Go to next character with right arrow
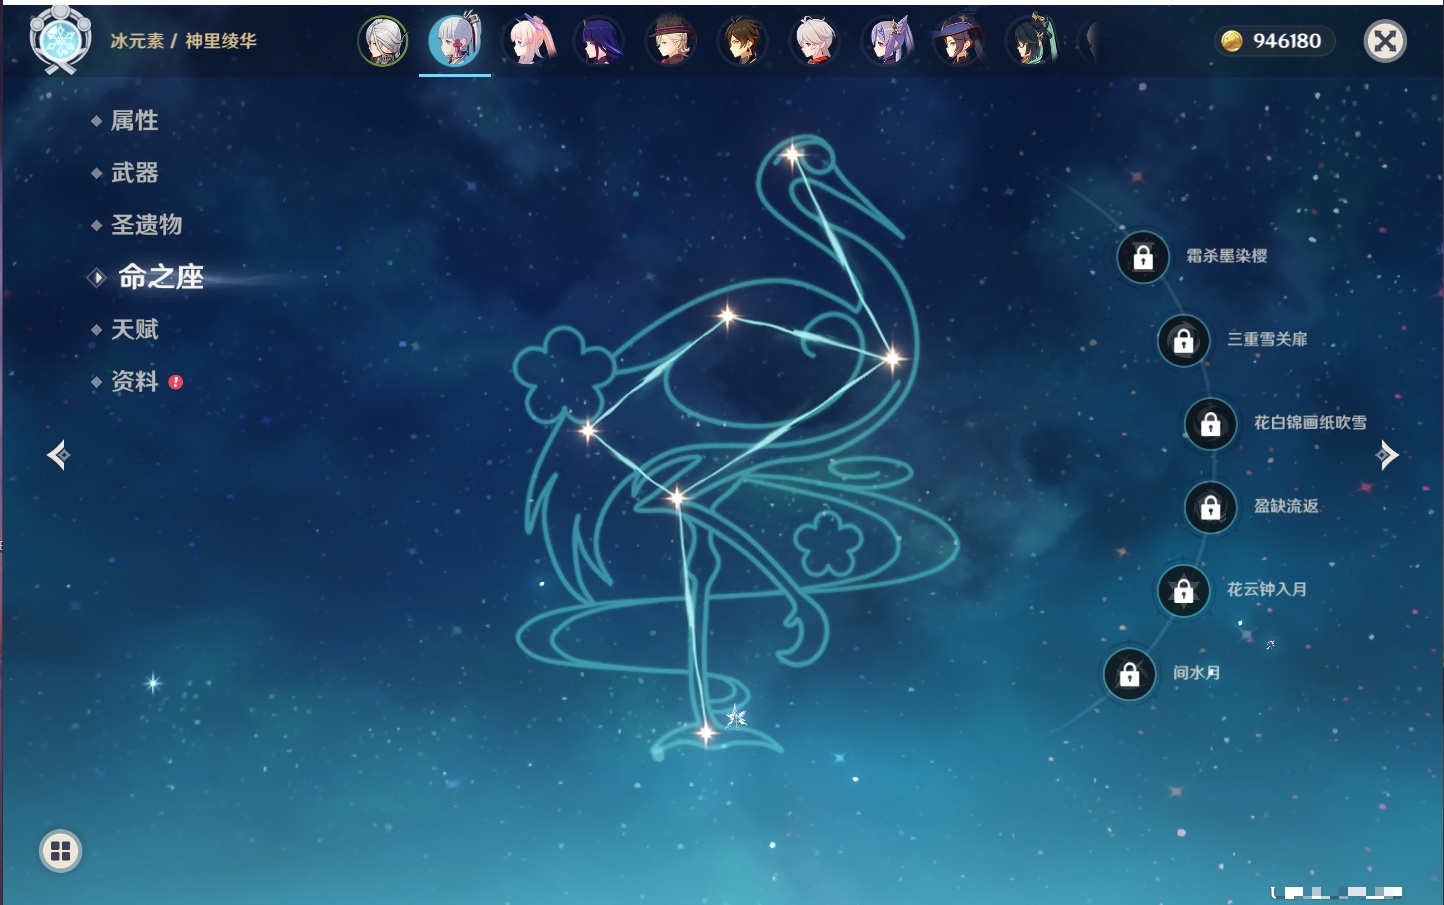Image resolution: width=1444 pixels, height=905 pixels. click(1387, 455)
